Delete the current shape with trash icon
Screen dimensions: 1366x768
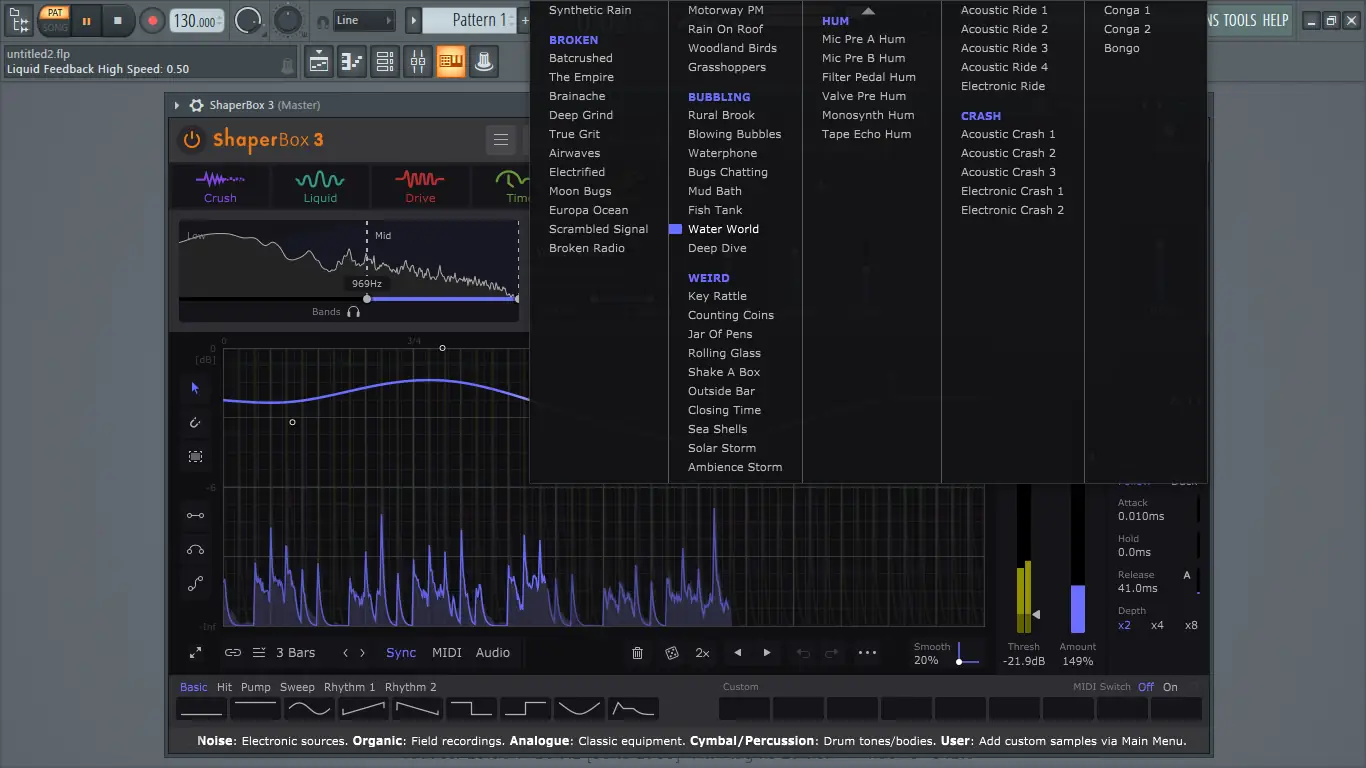pos(637,653)
